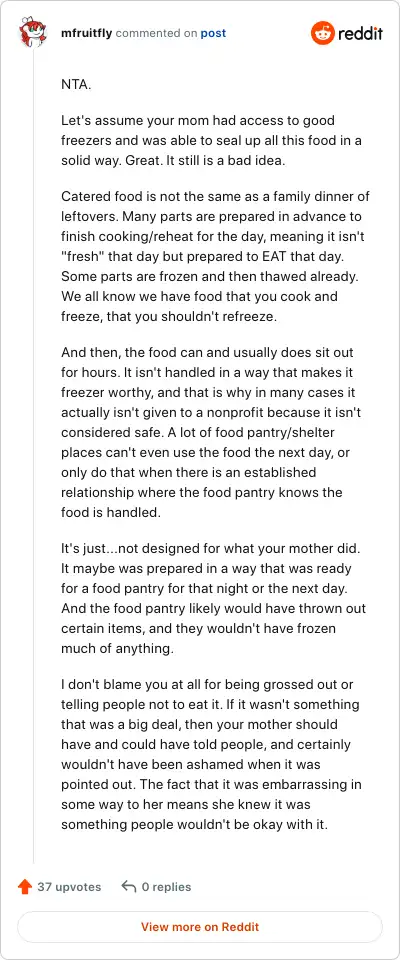Click the paragraph starting "And then, the food"
400x960 pixels.
pyautogui.click(x=214, y=433)
